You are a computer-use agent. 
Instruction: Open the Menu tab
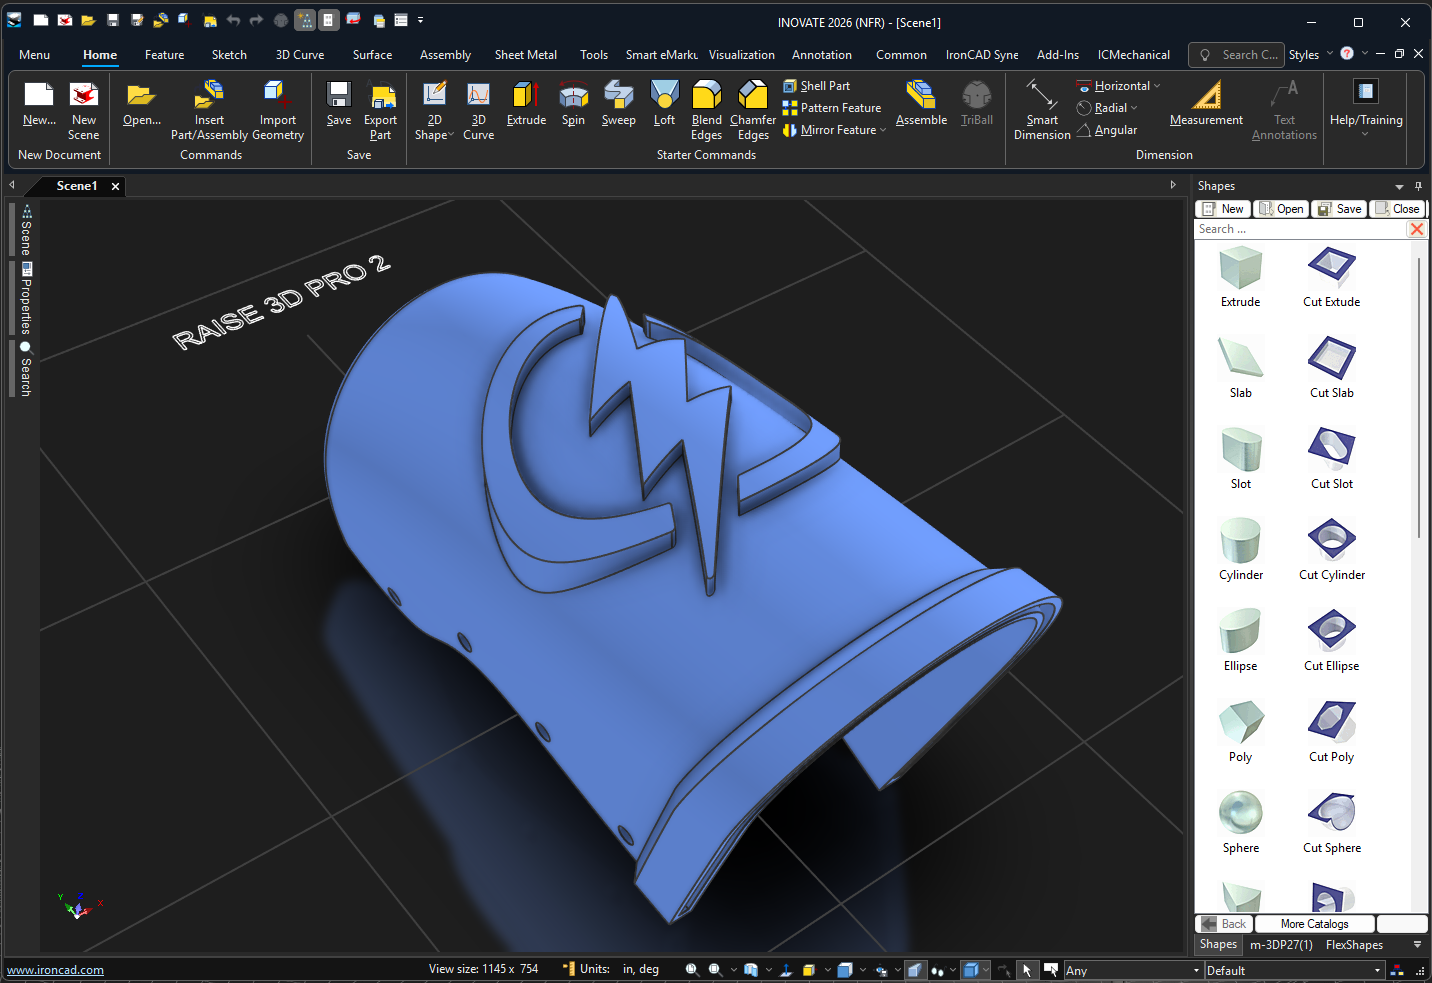(x=34, y=55)
